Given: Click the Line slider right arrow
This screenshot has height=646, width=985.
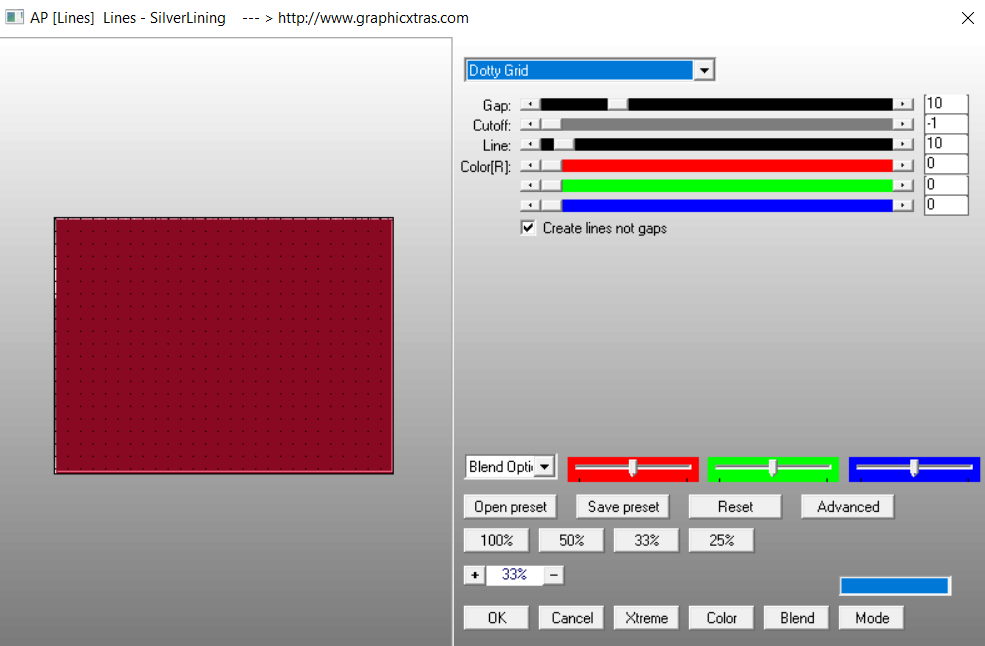Looking at the screenshot, I should click(x=903, y=145).
